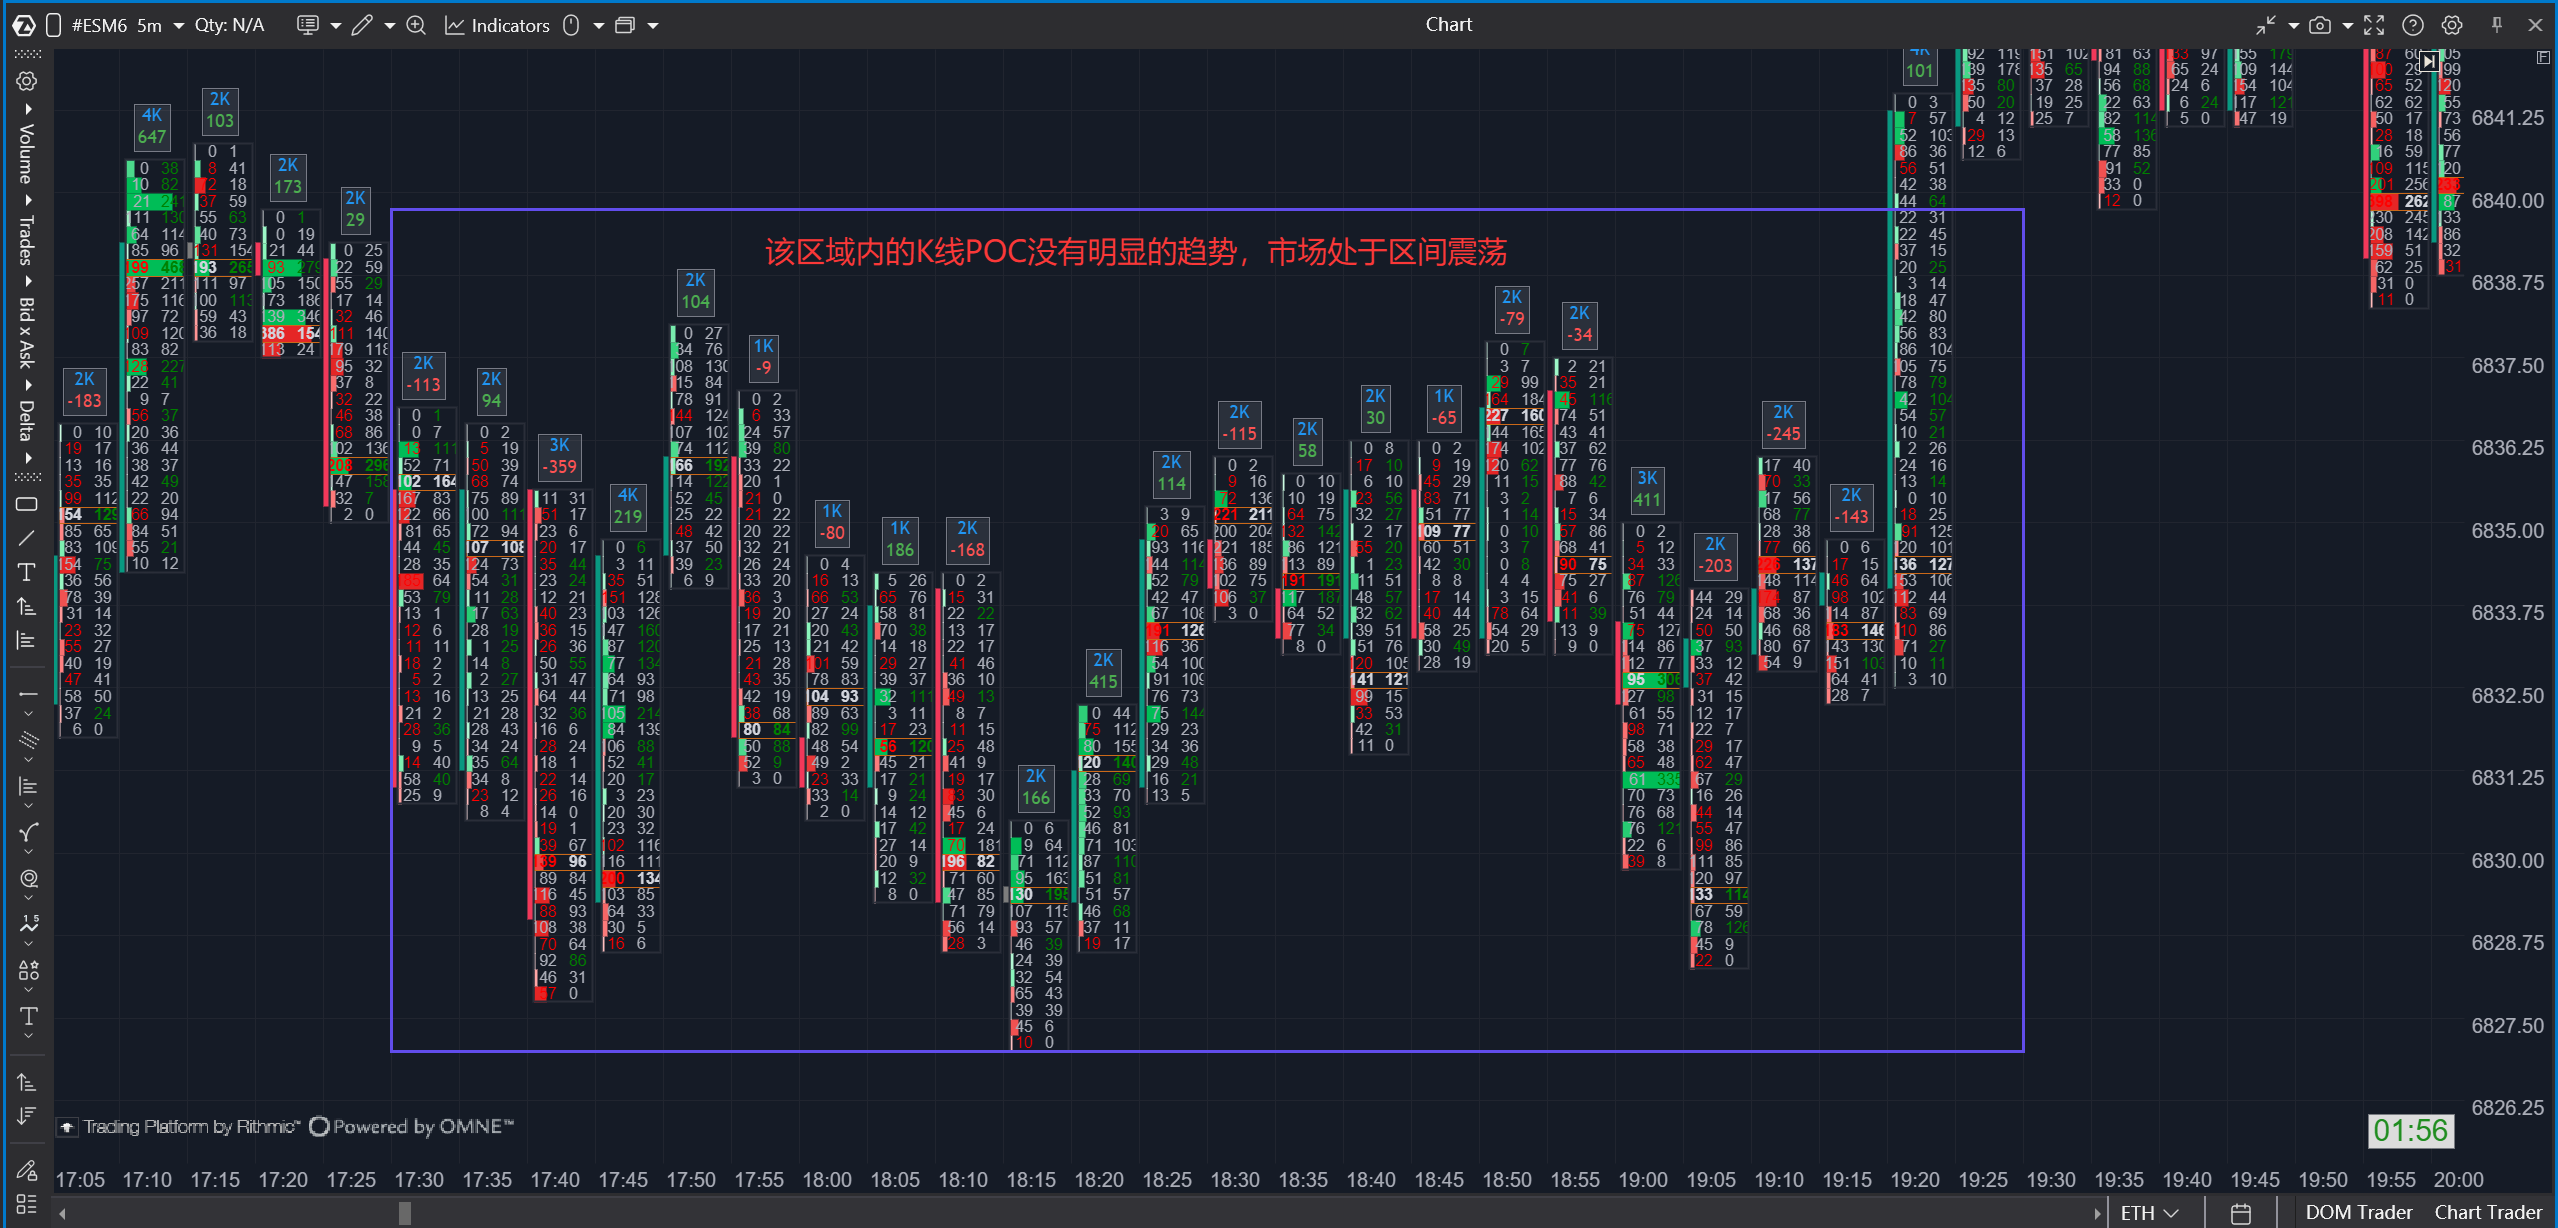This screenshot has height=1228, width=2558.
Task: Select the trend line drawing tool
Action: point(27,538)
